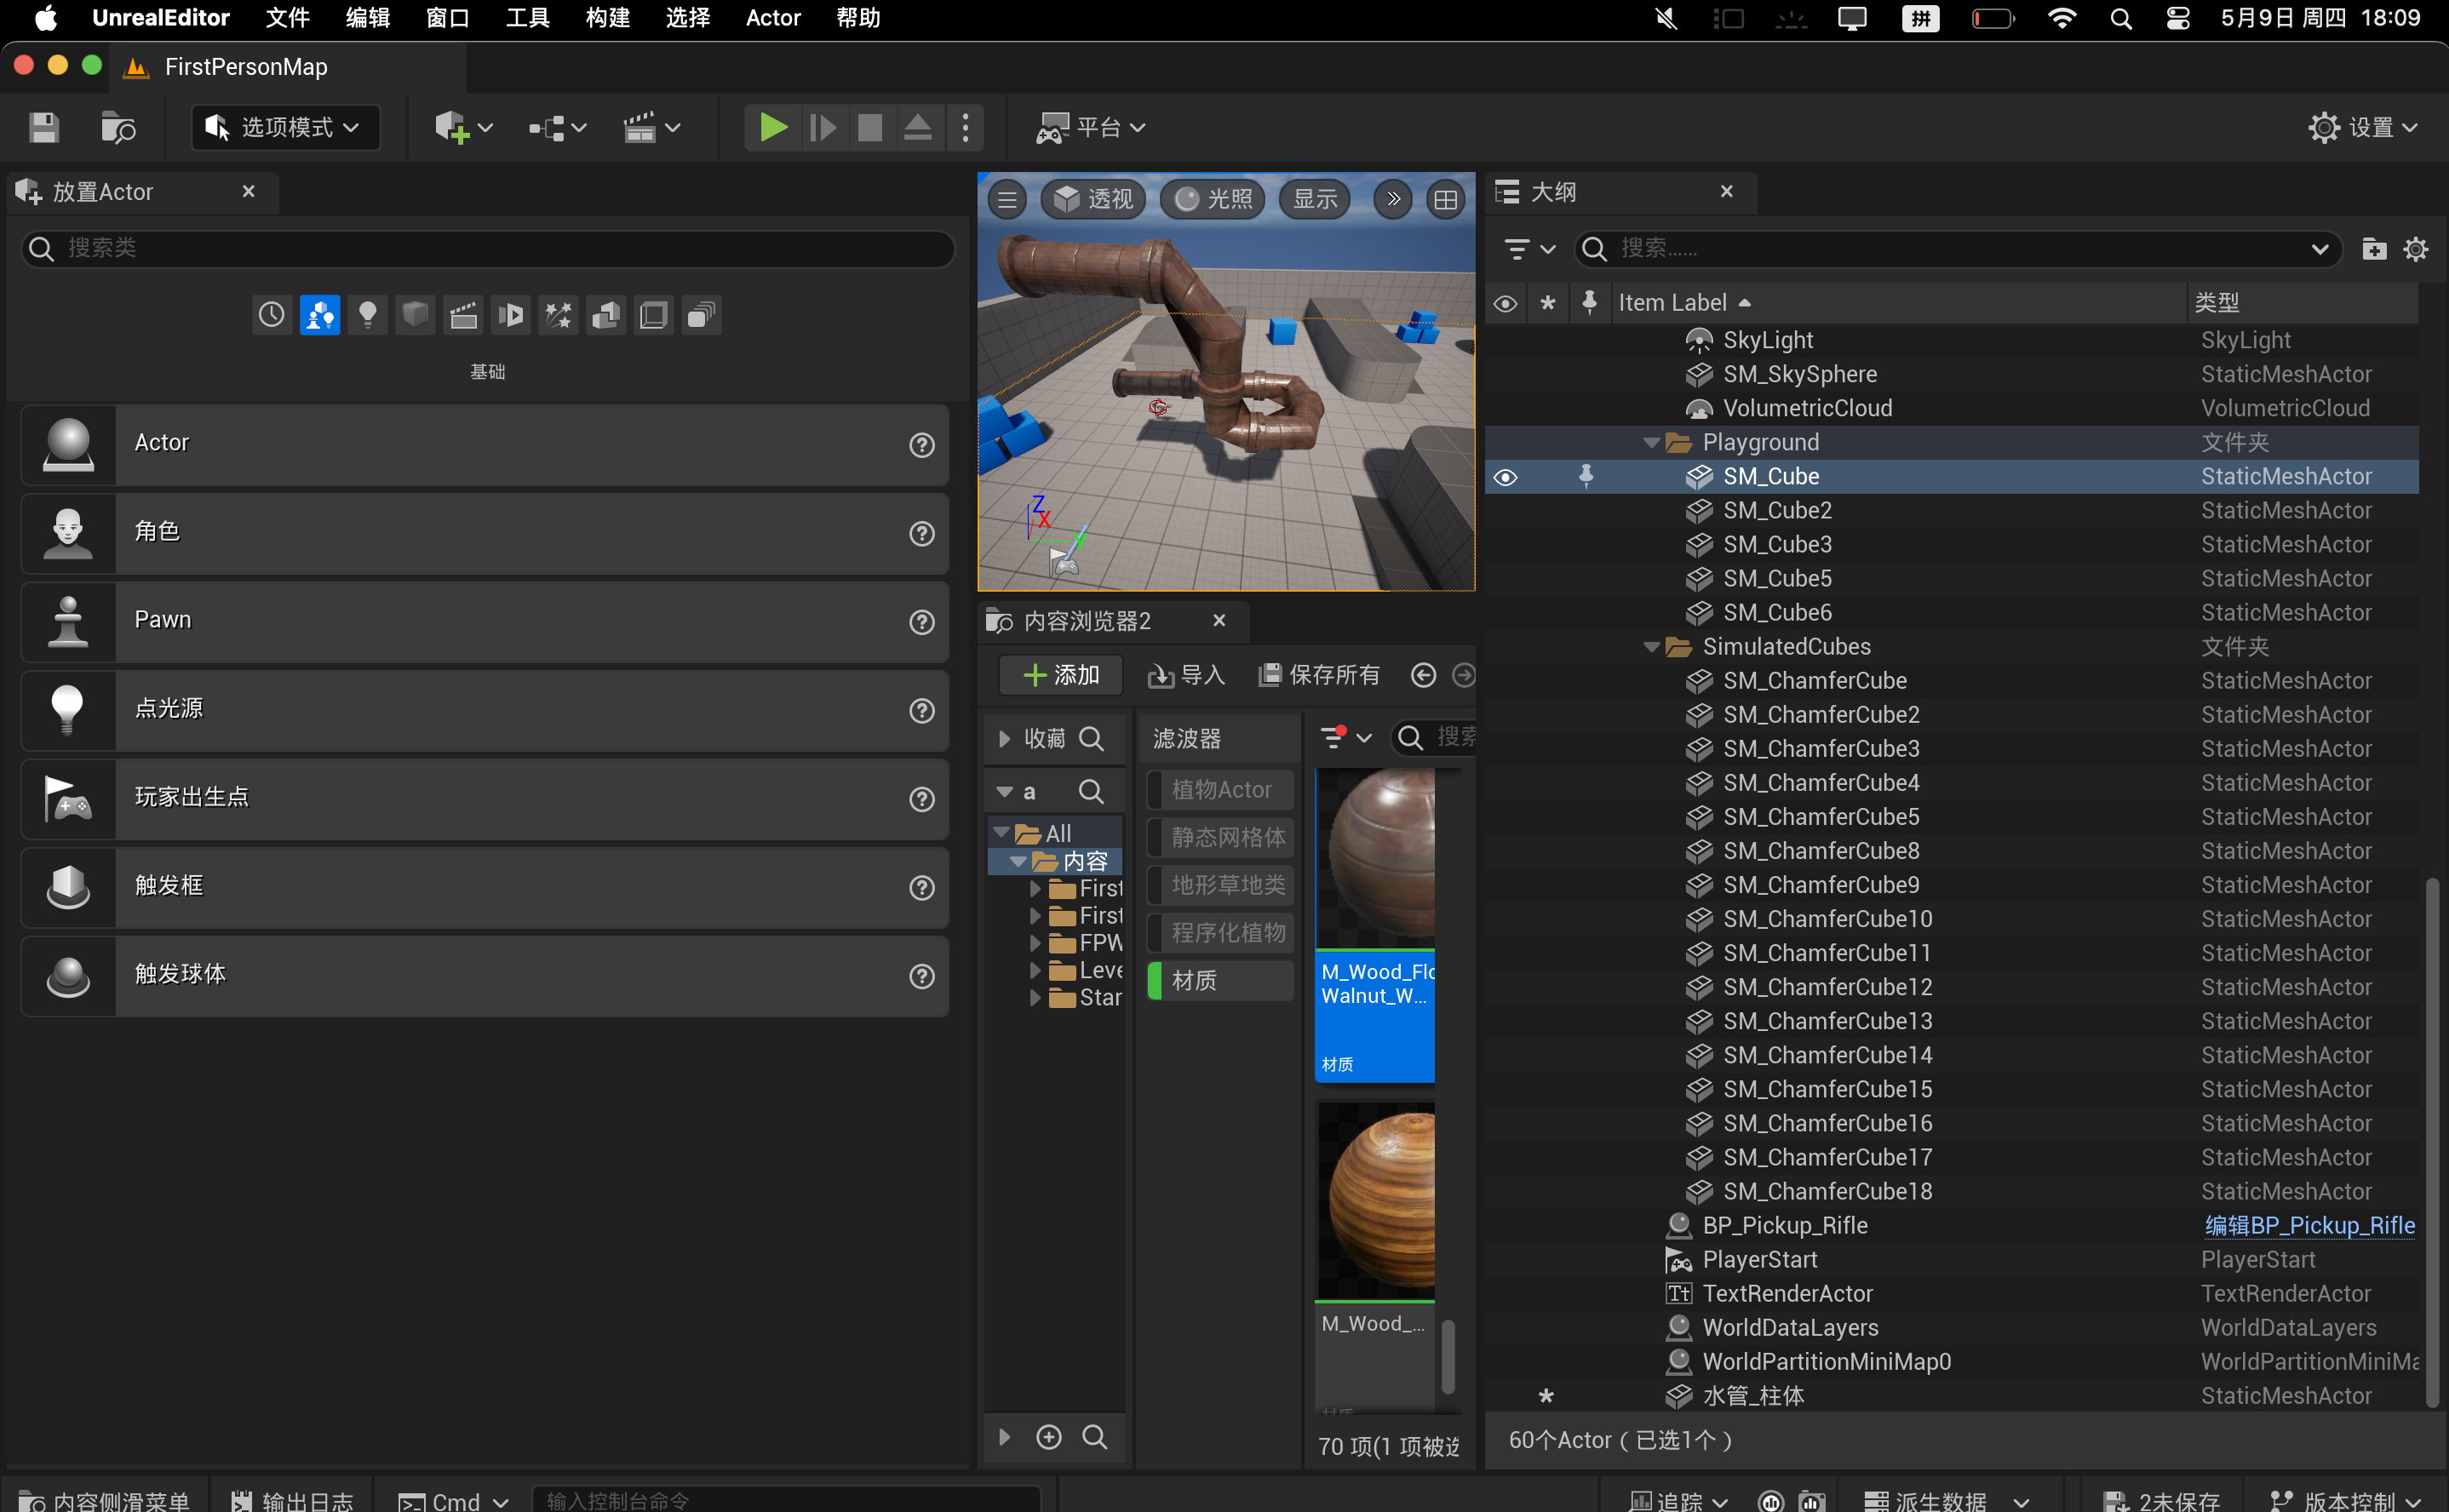This screenshot has height=1512, width=2449.
Task: Stop the play session
Action: point(870,127)
